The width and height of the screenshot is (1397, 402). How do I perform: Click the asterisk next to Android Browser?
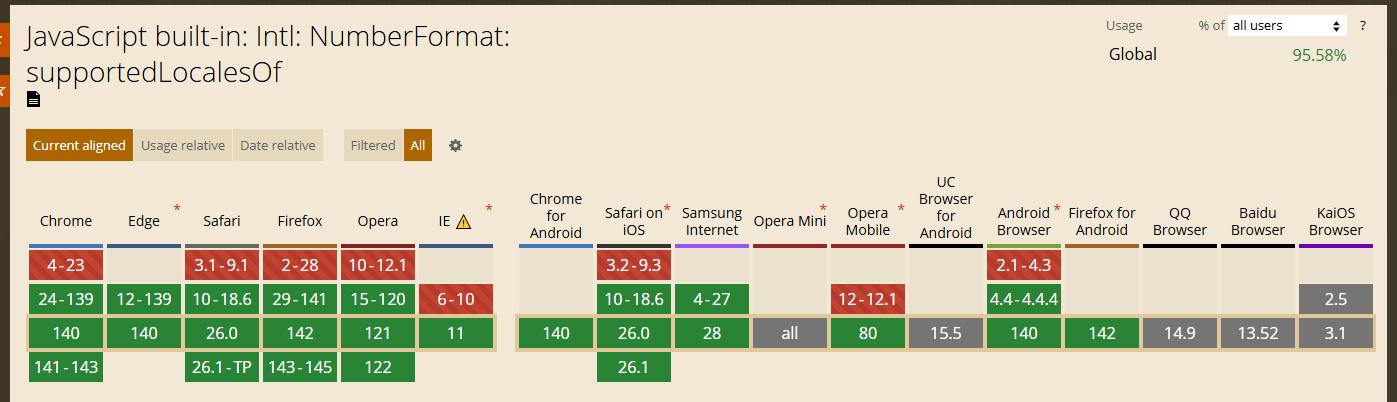click(1056, 209)
